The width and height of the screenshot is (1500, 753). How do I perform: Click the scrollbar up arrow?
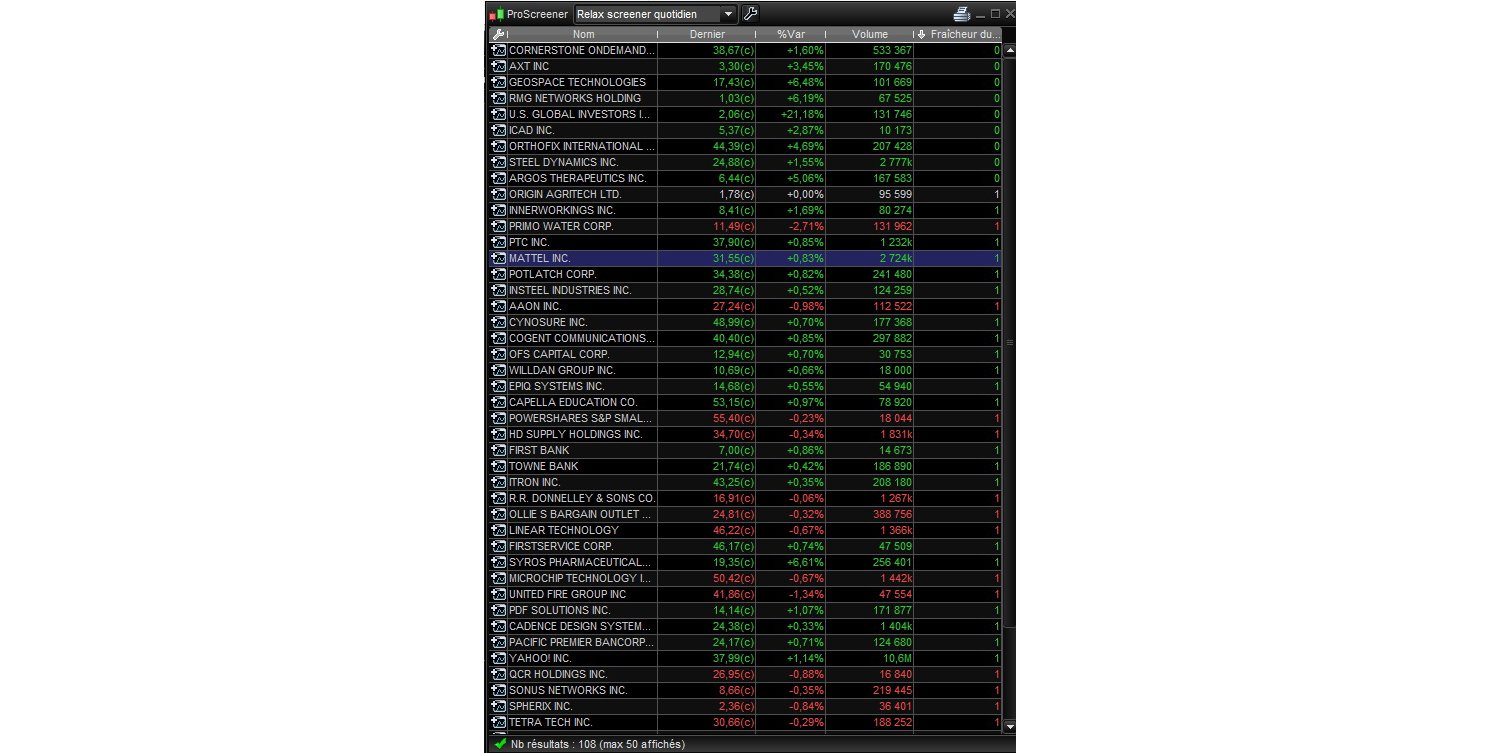pos(1009,49)
